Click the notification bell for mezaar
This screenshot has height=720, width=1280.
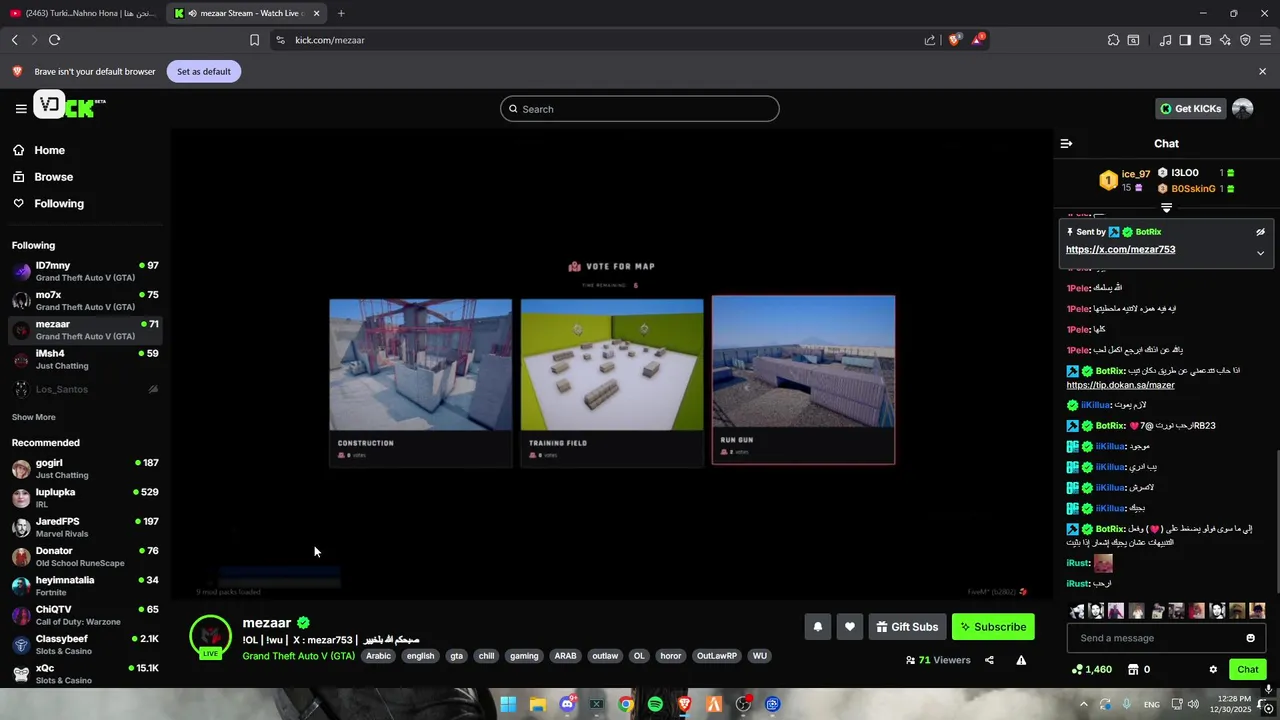[817, 627]
